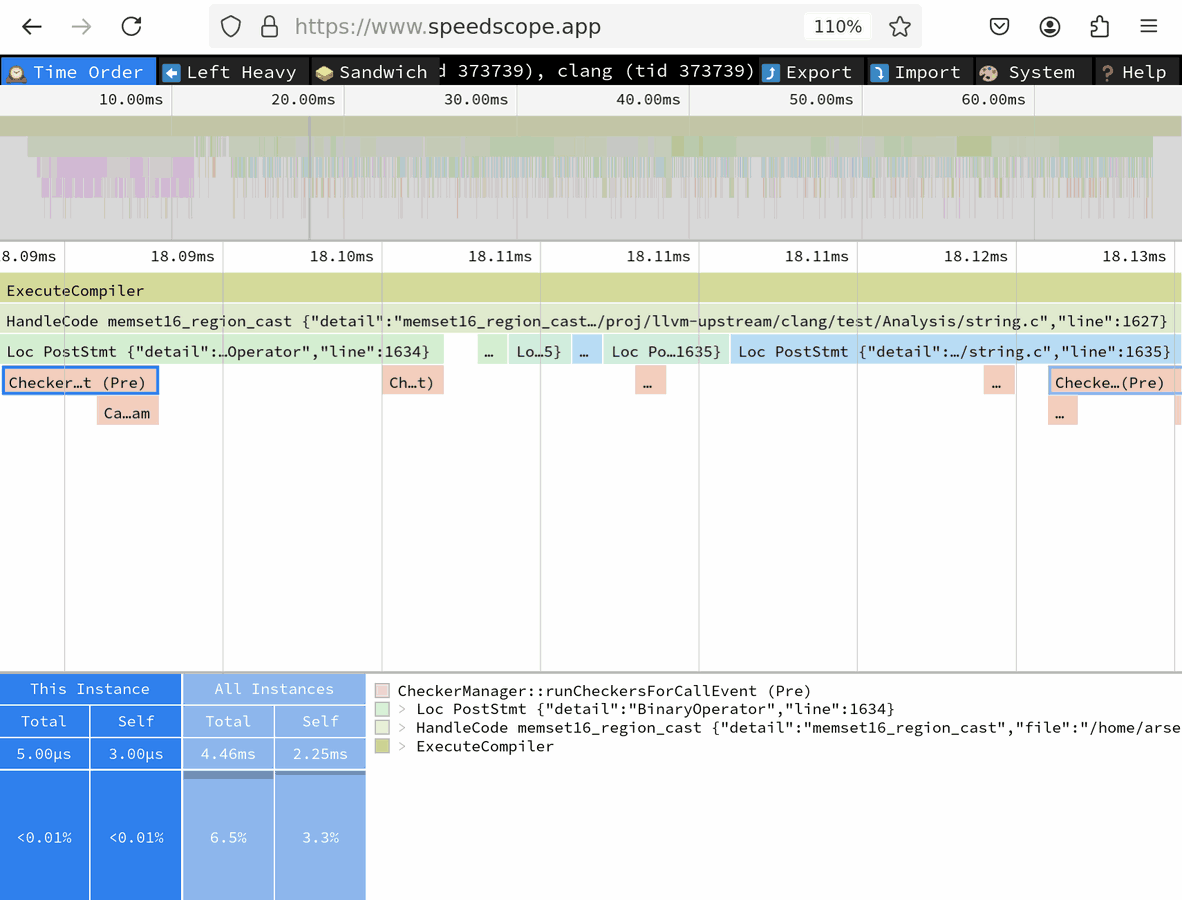
Task: Select the clang thread profile title
Action: [x=600, y=71]
